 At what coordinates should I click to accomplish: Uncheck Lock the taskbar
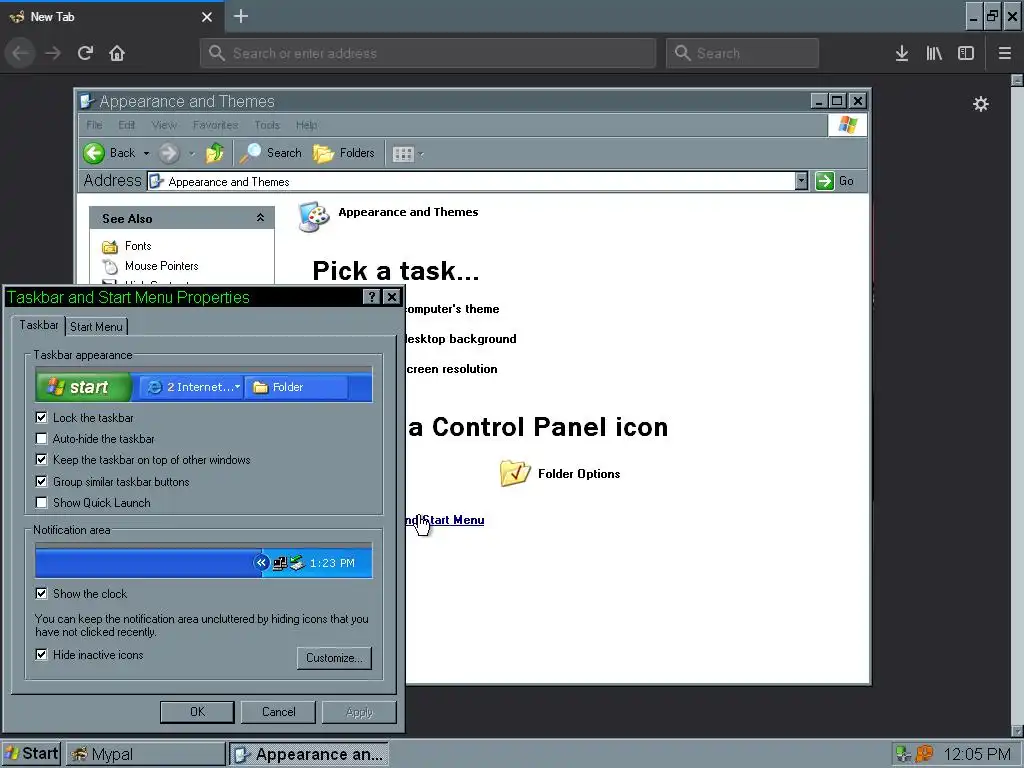(41, 417)
